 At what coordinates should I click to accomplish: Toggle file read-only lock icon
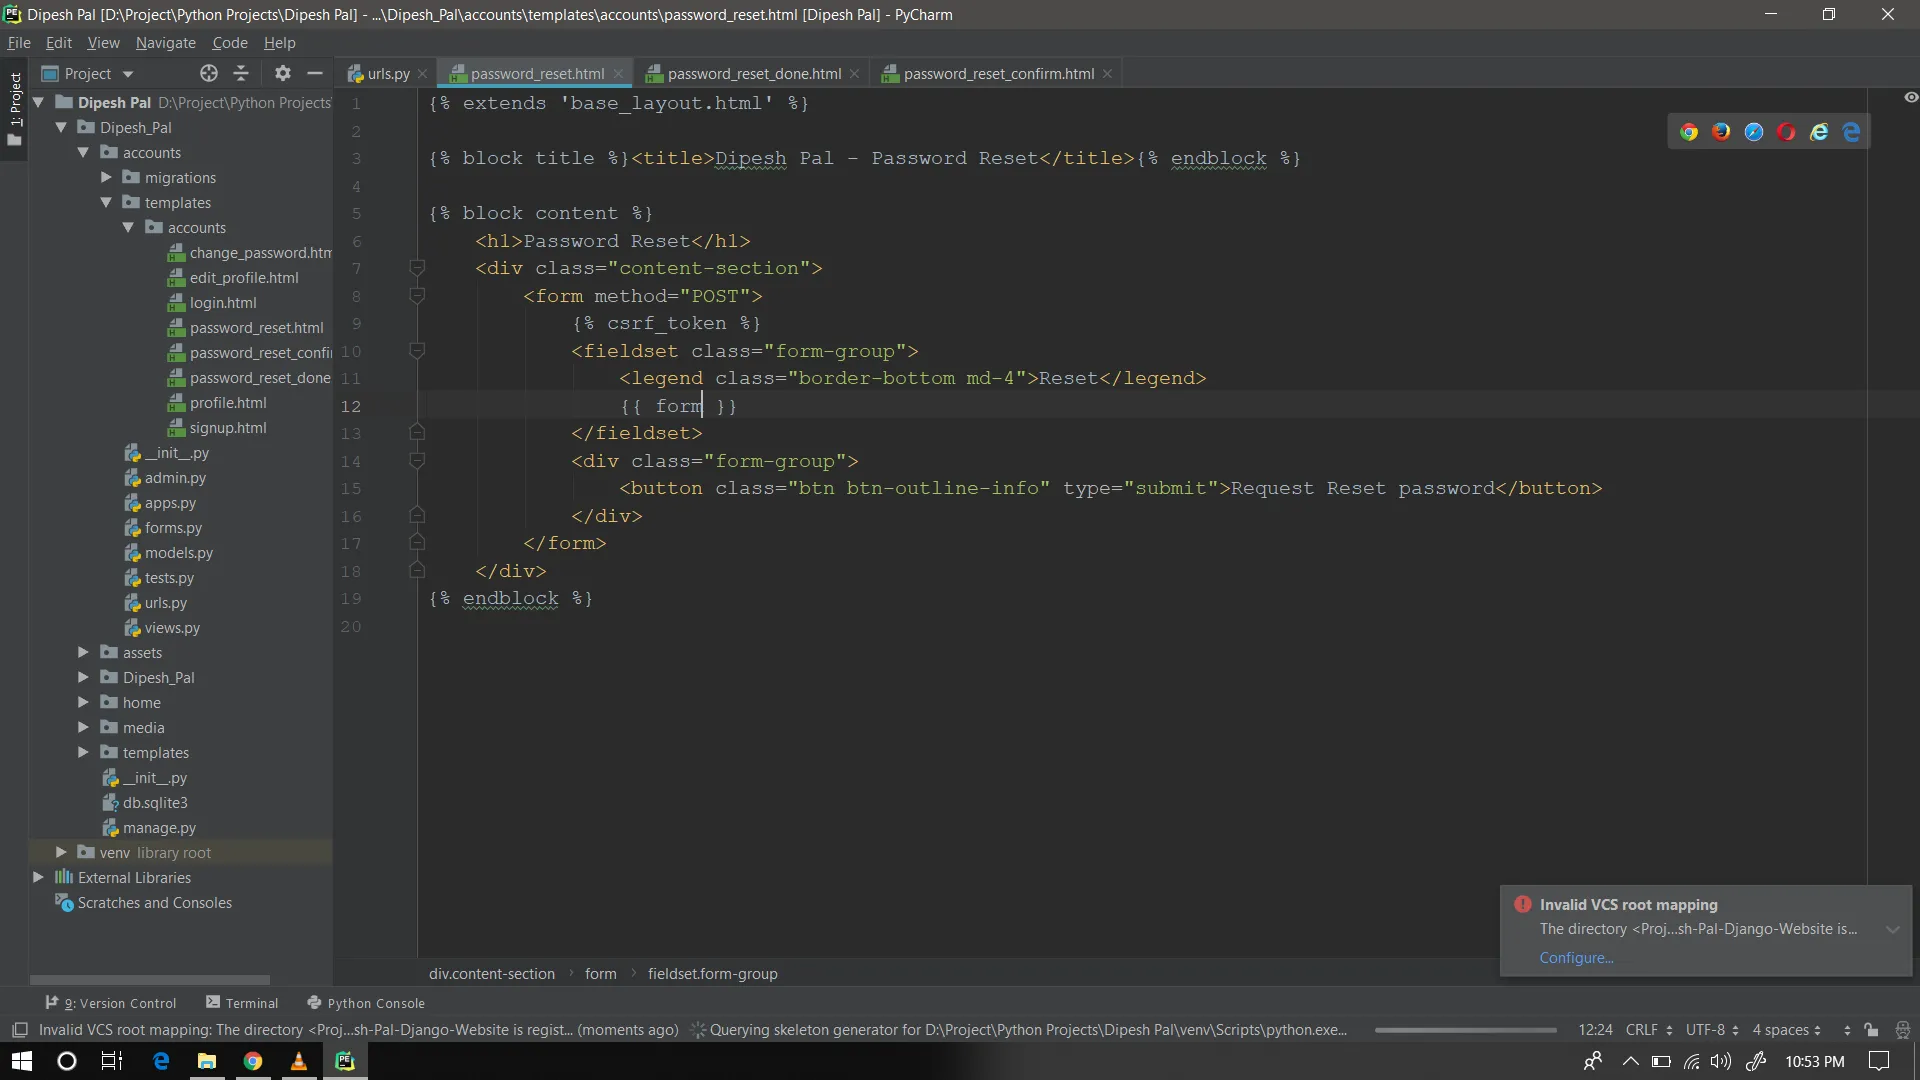(1871, 1030)
